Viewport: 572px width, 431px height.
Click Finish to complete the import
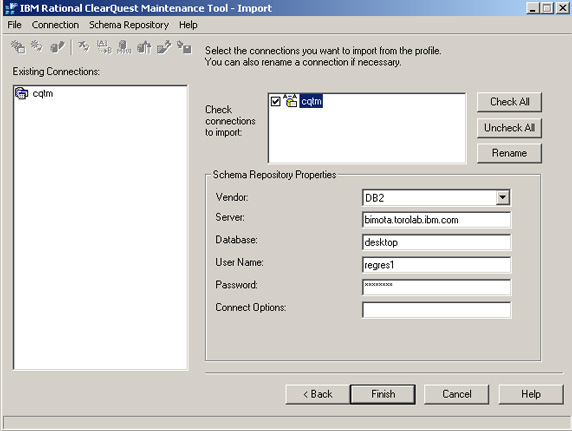pyautogui.click(x=383, y=394)
